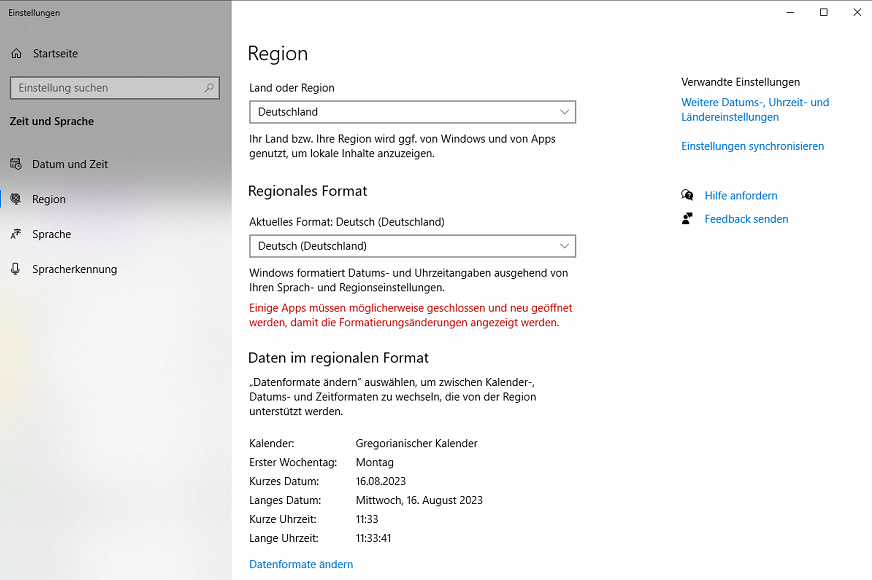Click the Feedback senden text link
The width and height of the screenshot is (872, 580).
(x=746, y=219)
